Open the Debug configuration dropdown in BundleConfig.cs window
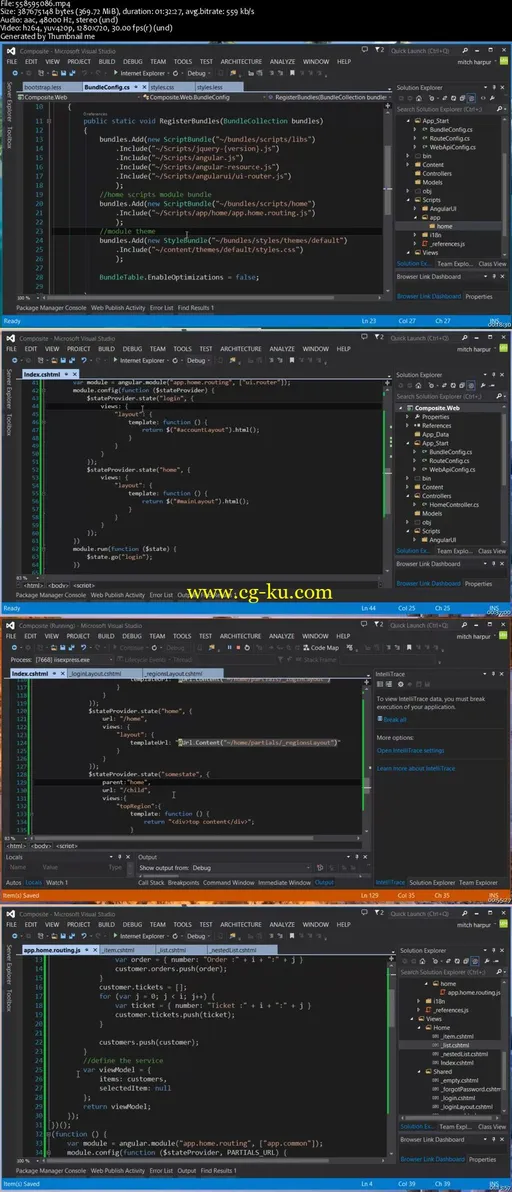Screen dimensions: 512x1192 (199, 72)
